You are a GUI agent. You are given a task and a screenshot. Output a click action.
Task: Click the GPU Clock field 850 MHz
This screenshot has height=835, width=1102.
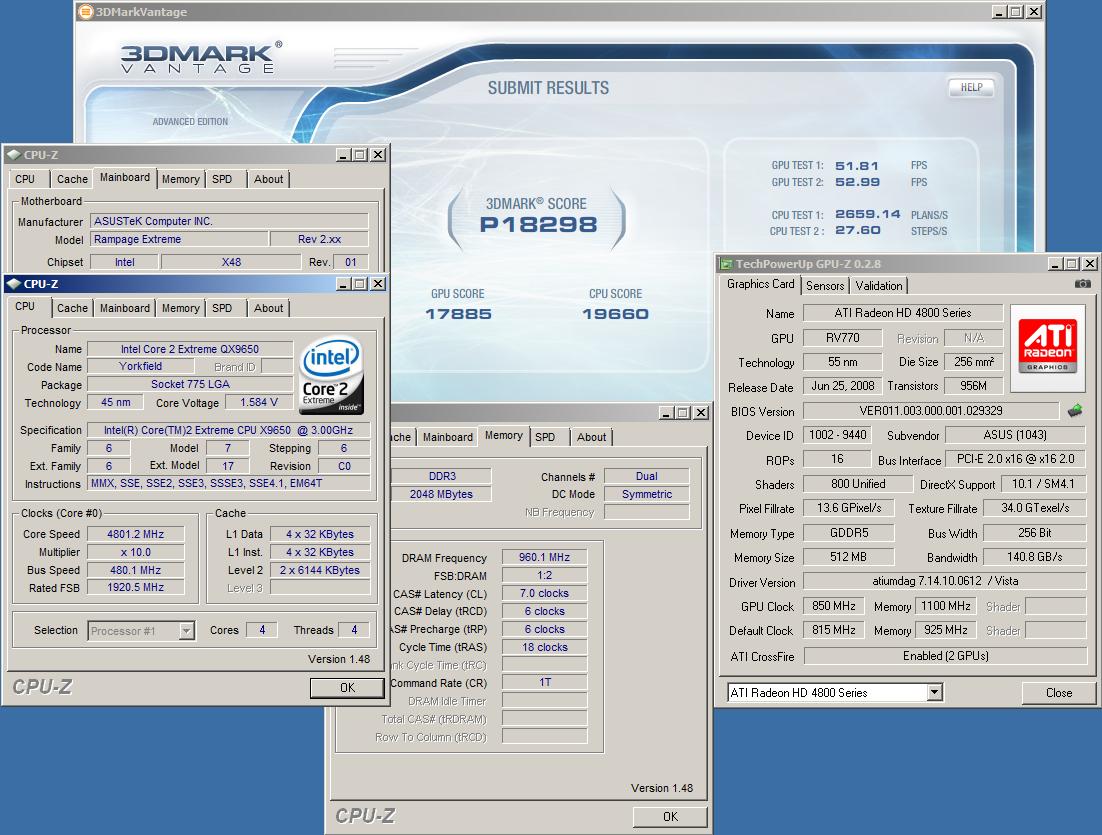point(834,606)
